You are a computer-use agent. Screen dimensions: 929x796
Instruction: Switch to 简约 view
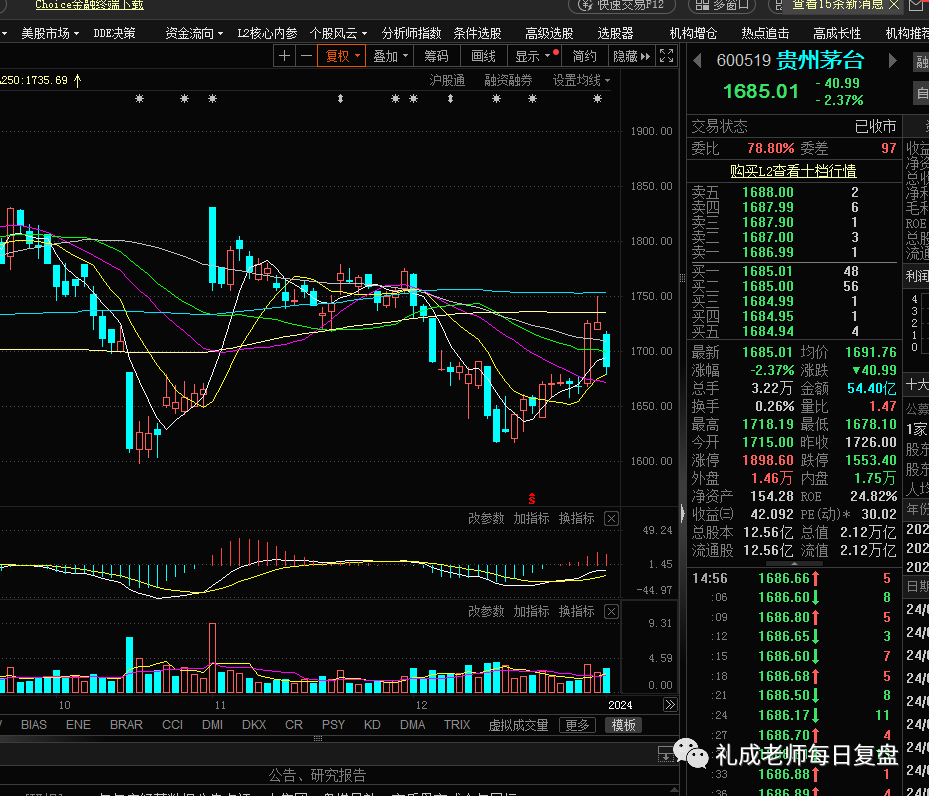(x=584, y=56)
